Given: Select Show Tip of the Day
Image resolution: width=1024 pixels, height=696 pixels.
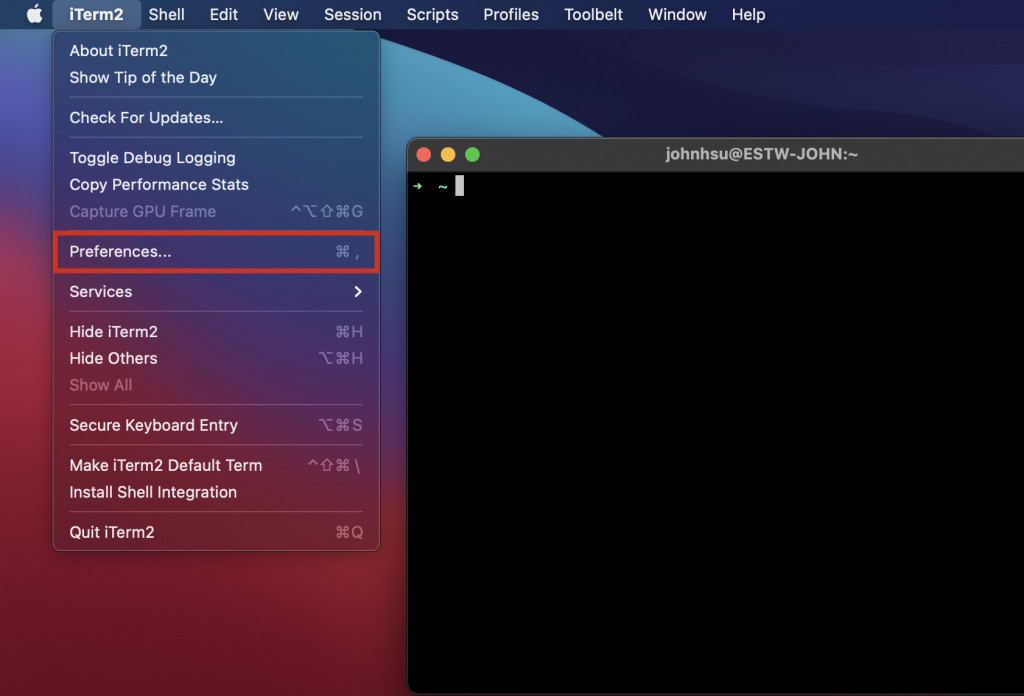Looking at the screenshot, I should point(216,77).
